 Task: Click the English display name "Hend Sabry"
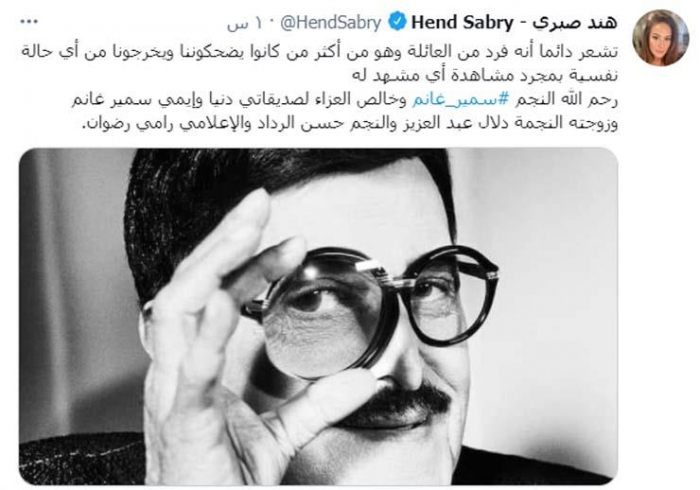pyautogui.click(x=462, y=22)
